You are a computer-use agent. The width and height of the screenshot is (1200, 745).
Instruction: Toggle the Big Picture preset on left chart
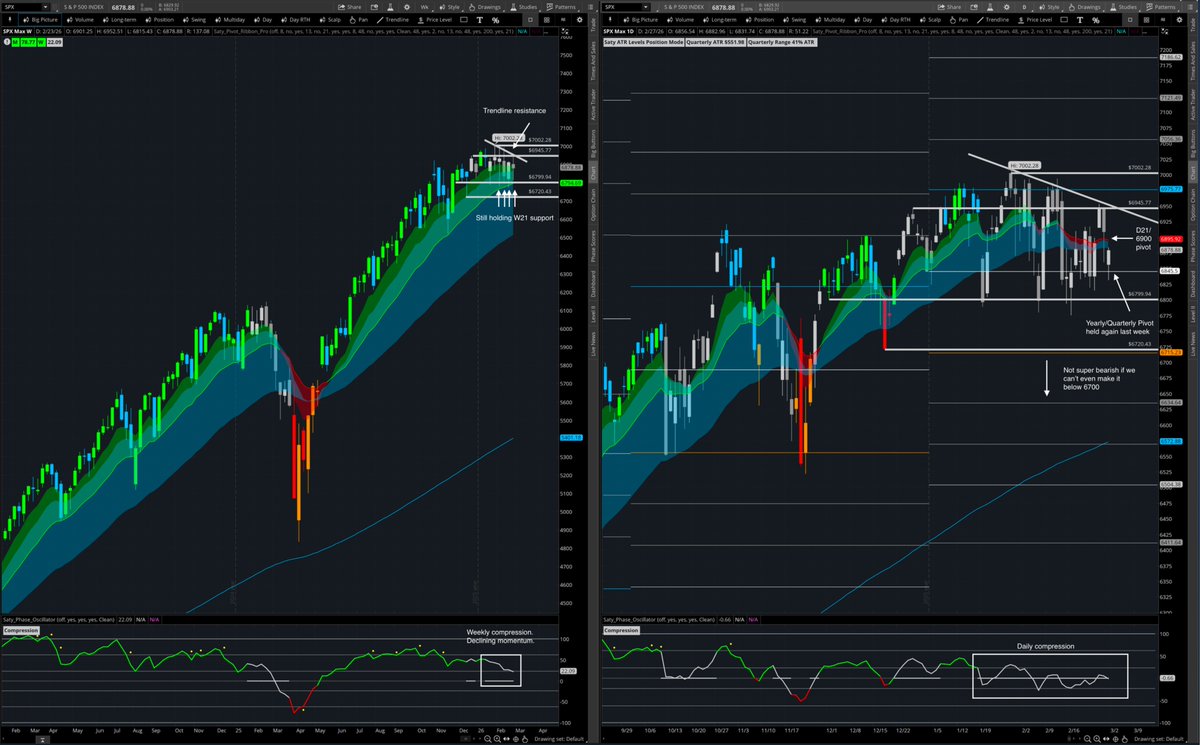pos(38,20)
